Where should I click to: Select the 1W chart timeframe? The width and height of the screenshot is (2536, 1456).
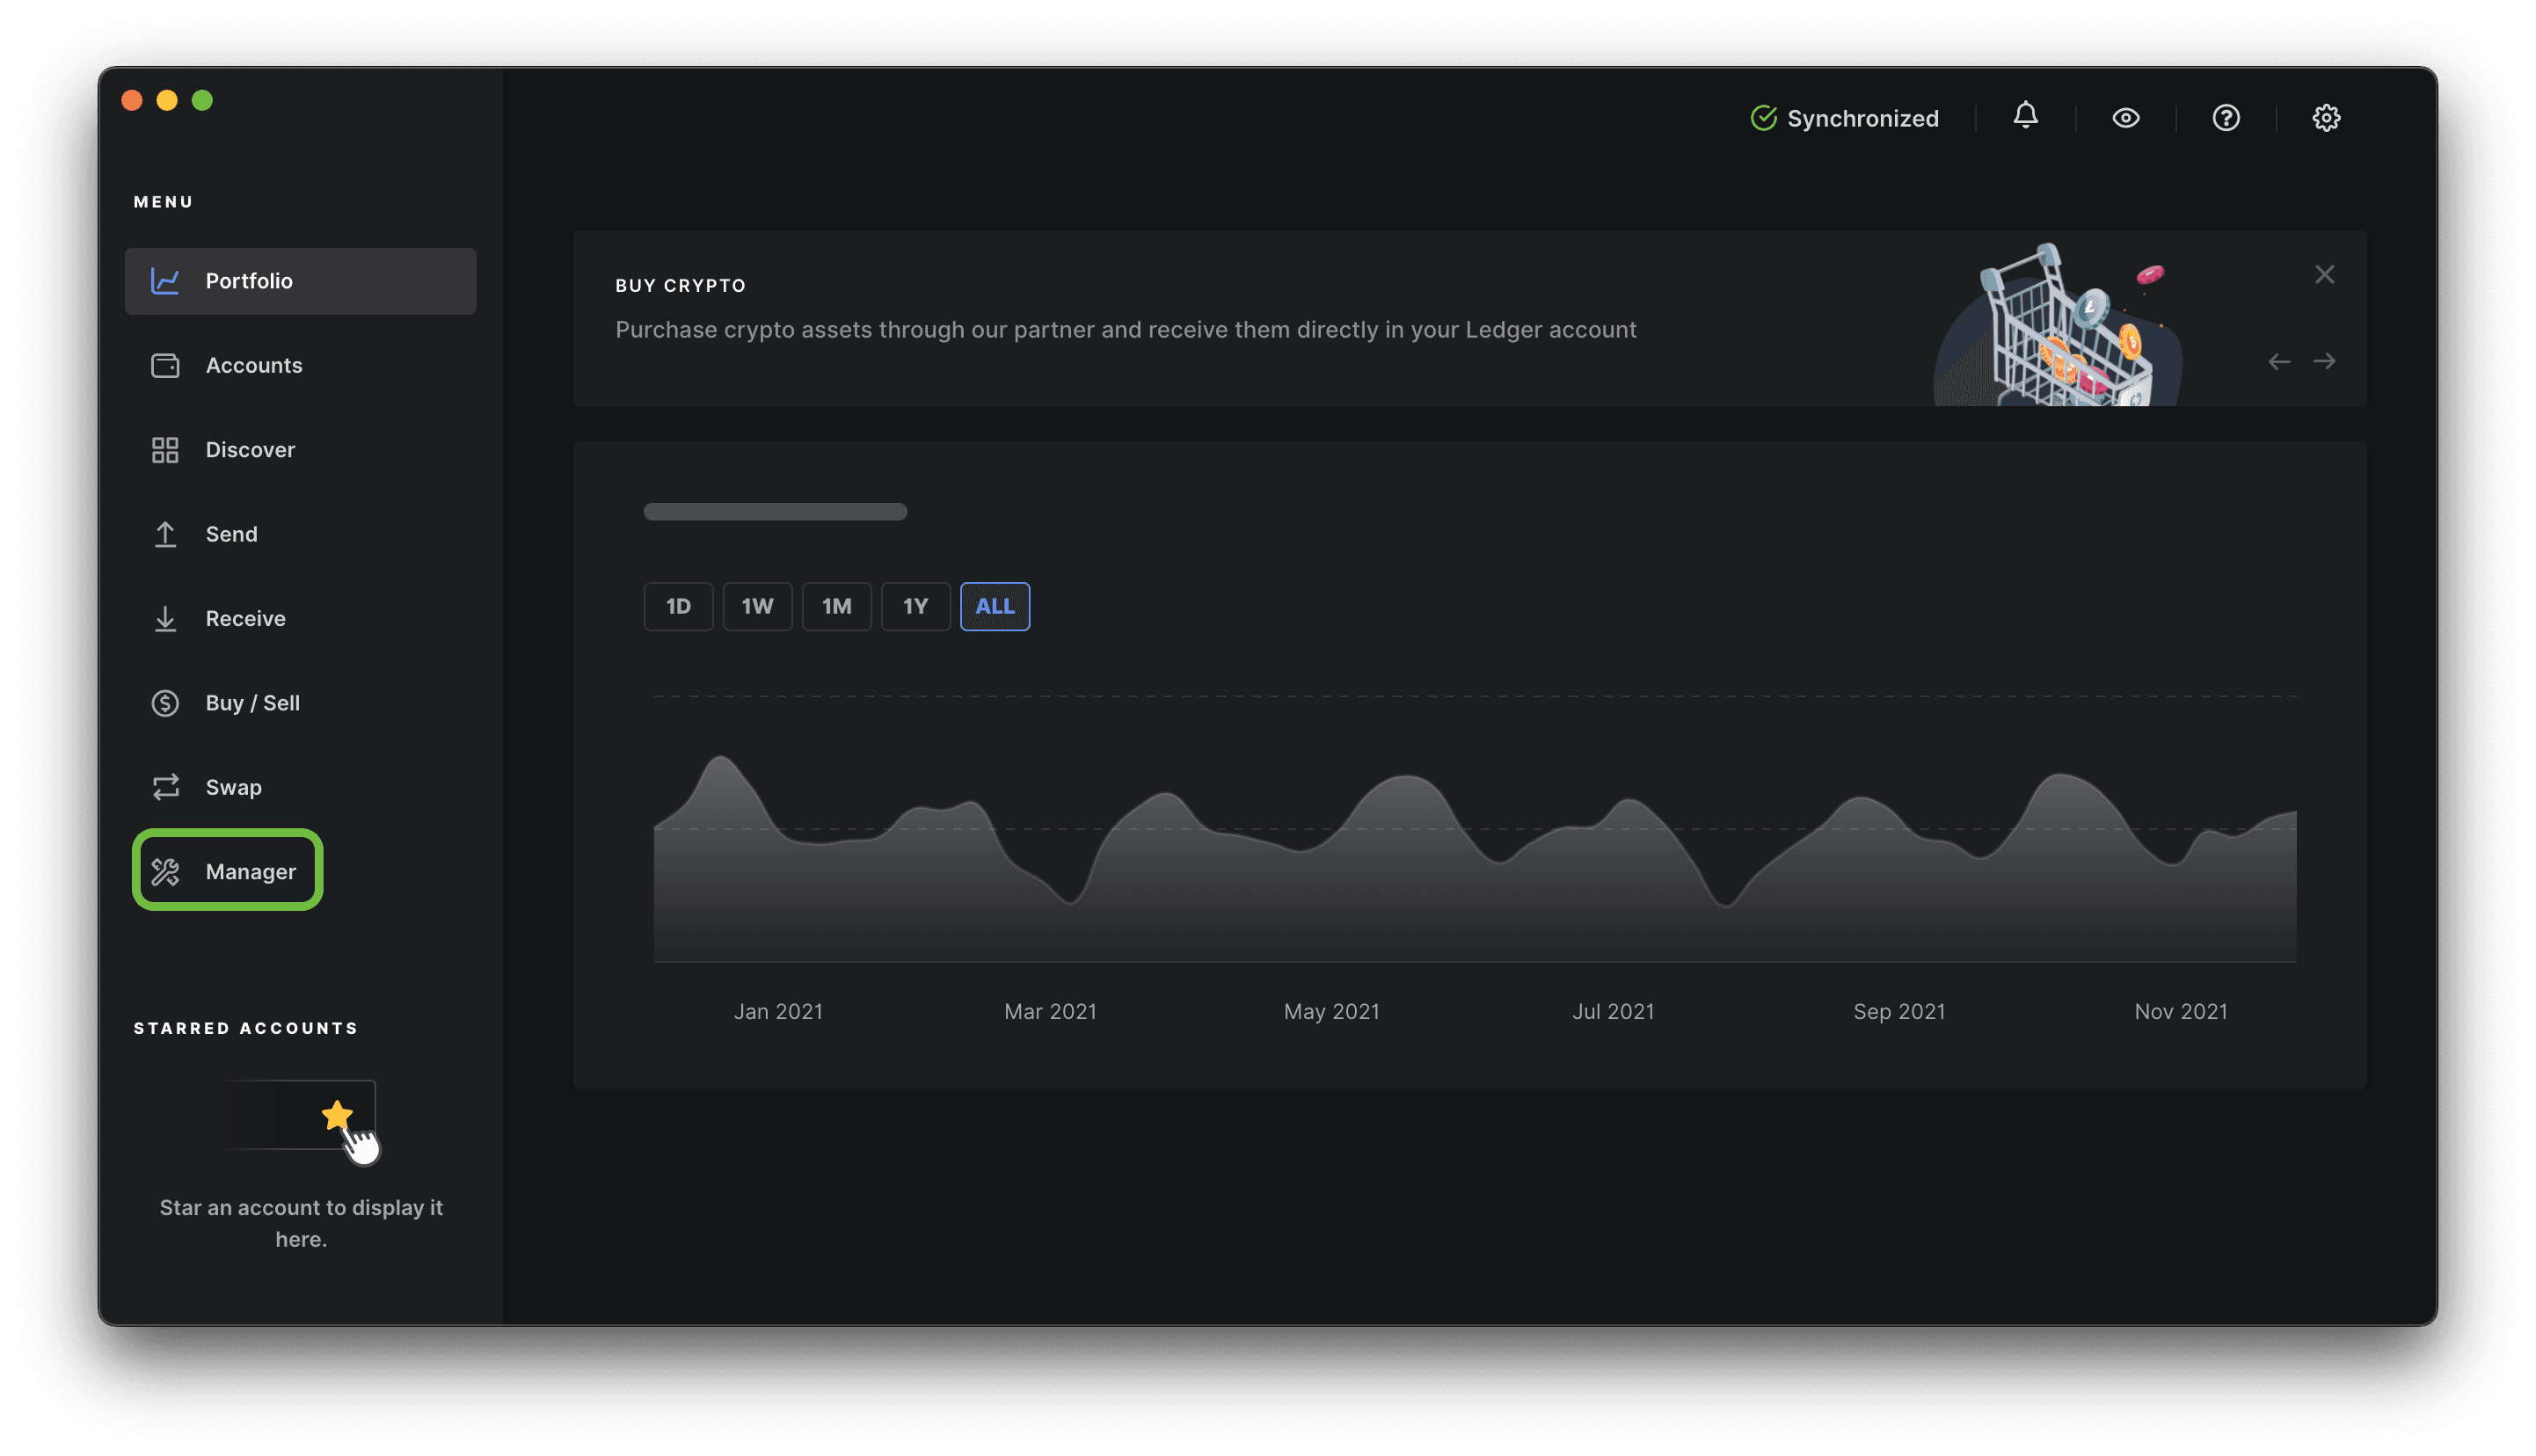tap(756, 604)
